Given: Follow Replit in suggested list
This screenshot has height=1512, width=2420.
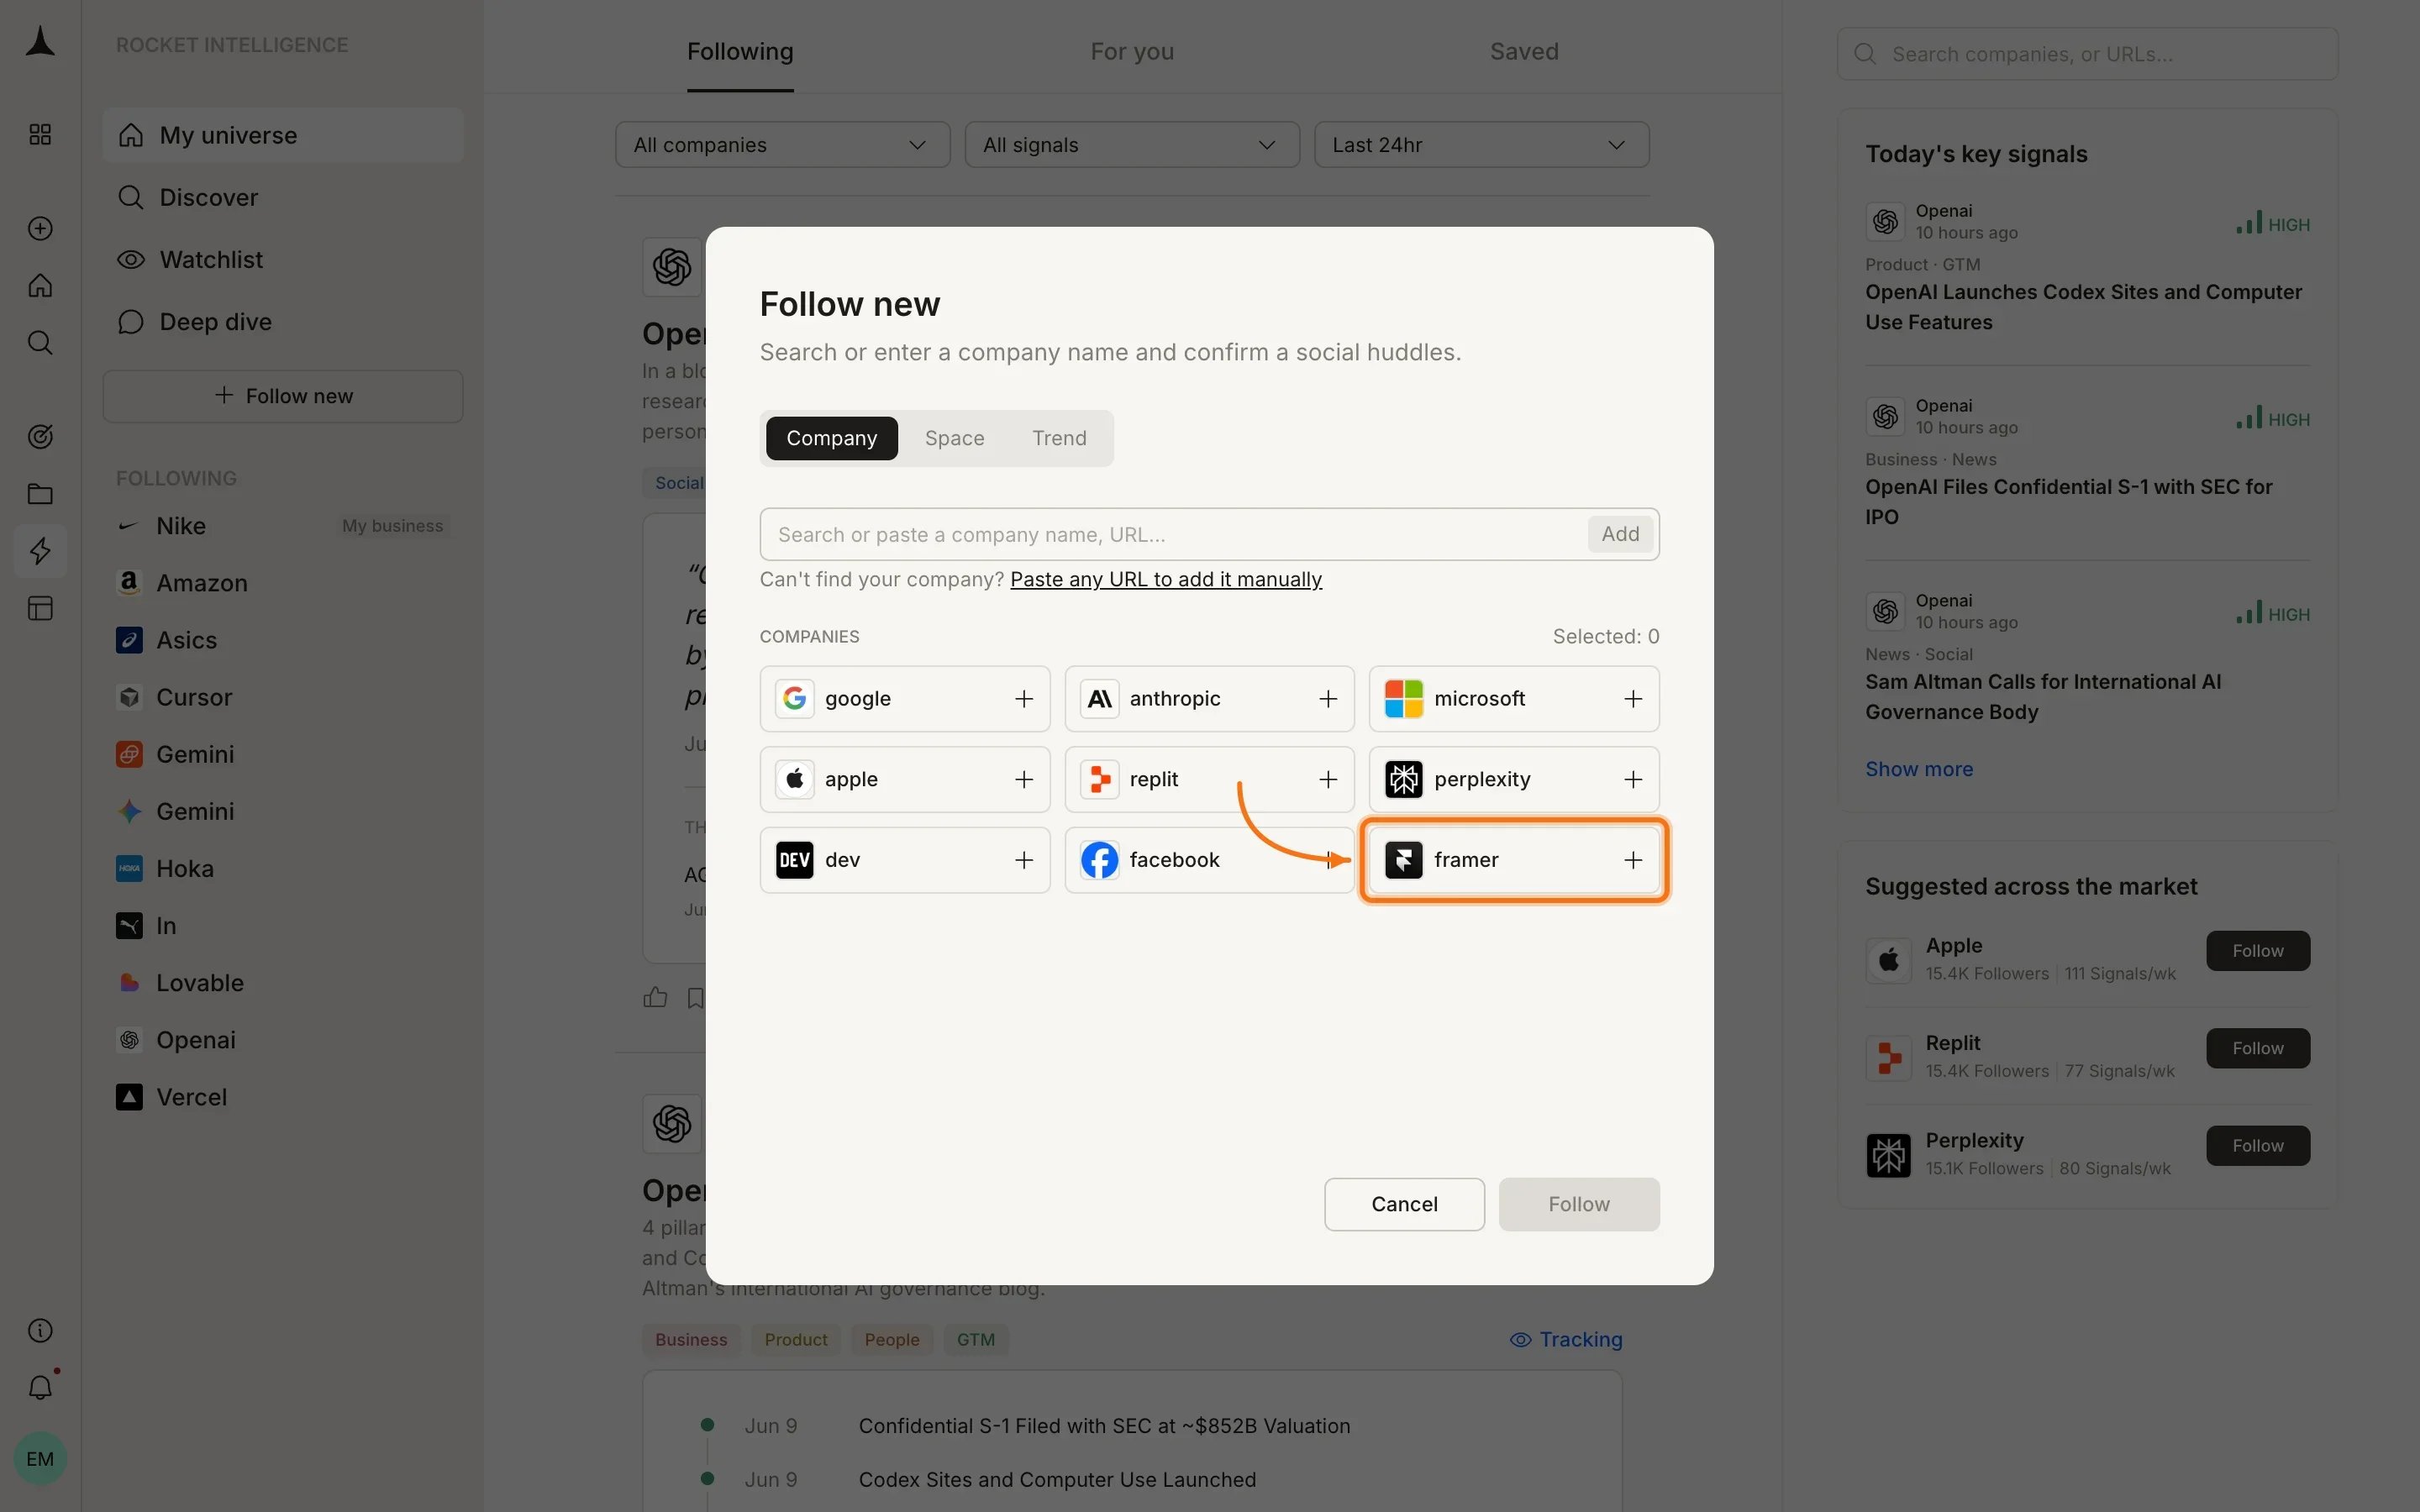Looking at the screenshot, I should coord(2258,1048).
